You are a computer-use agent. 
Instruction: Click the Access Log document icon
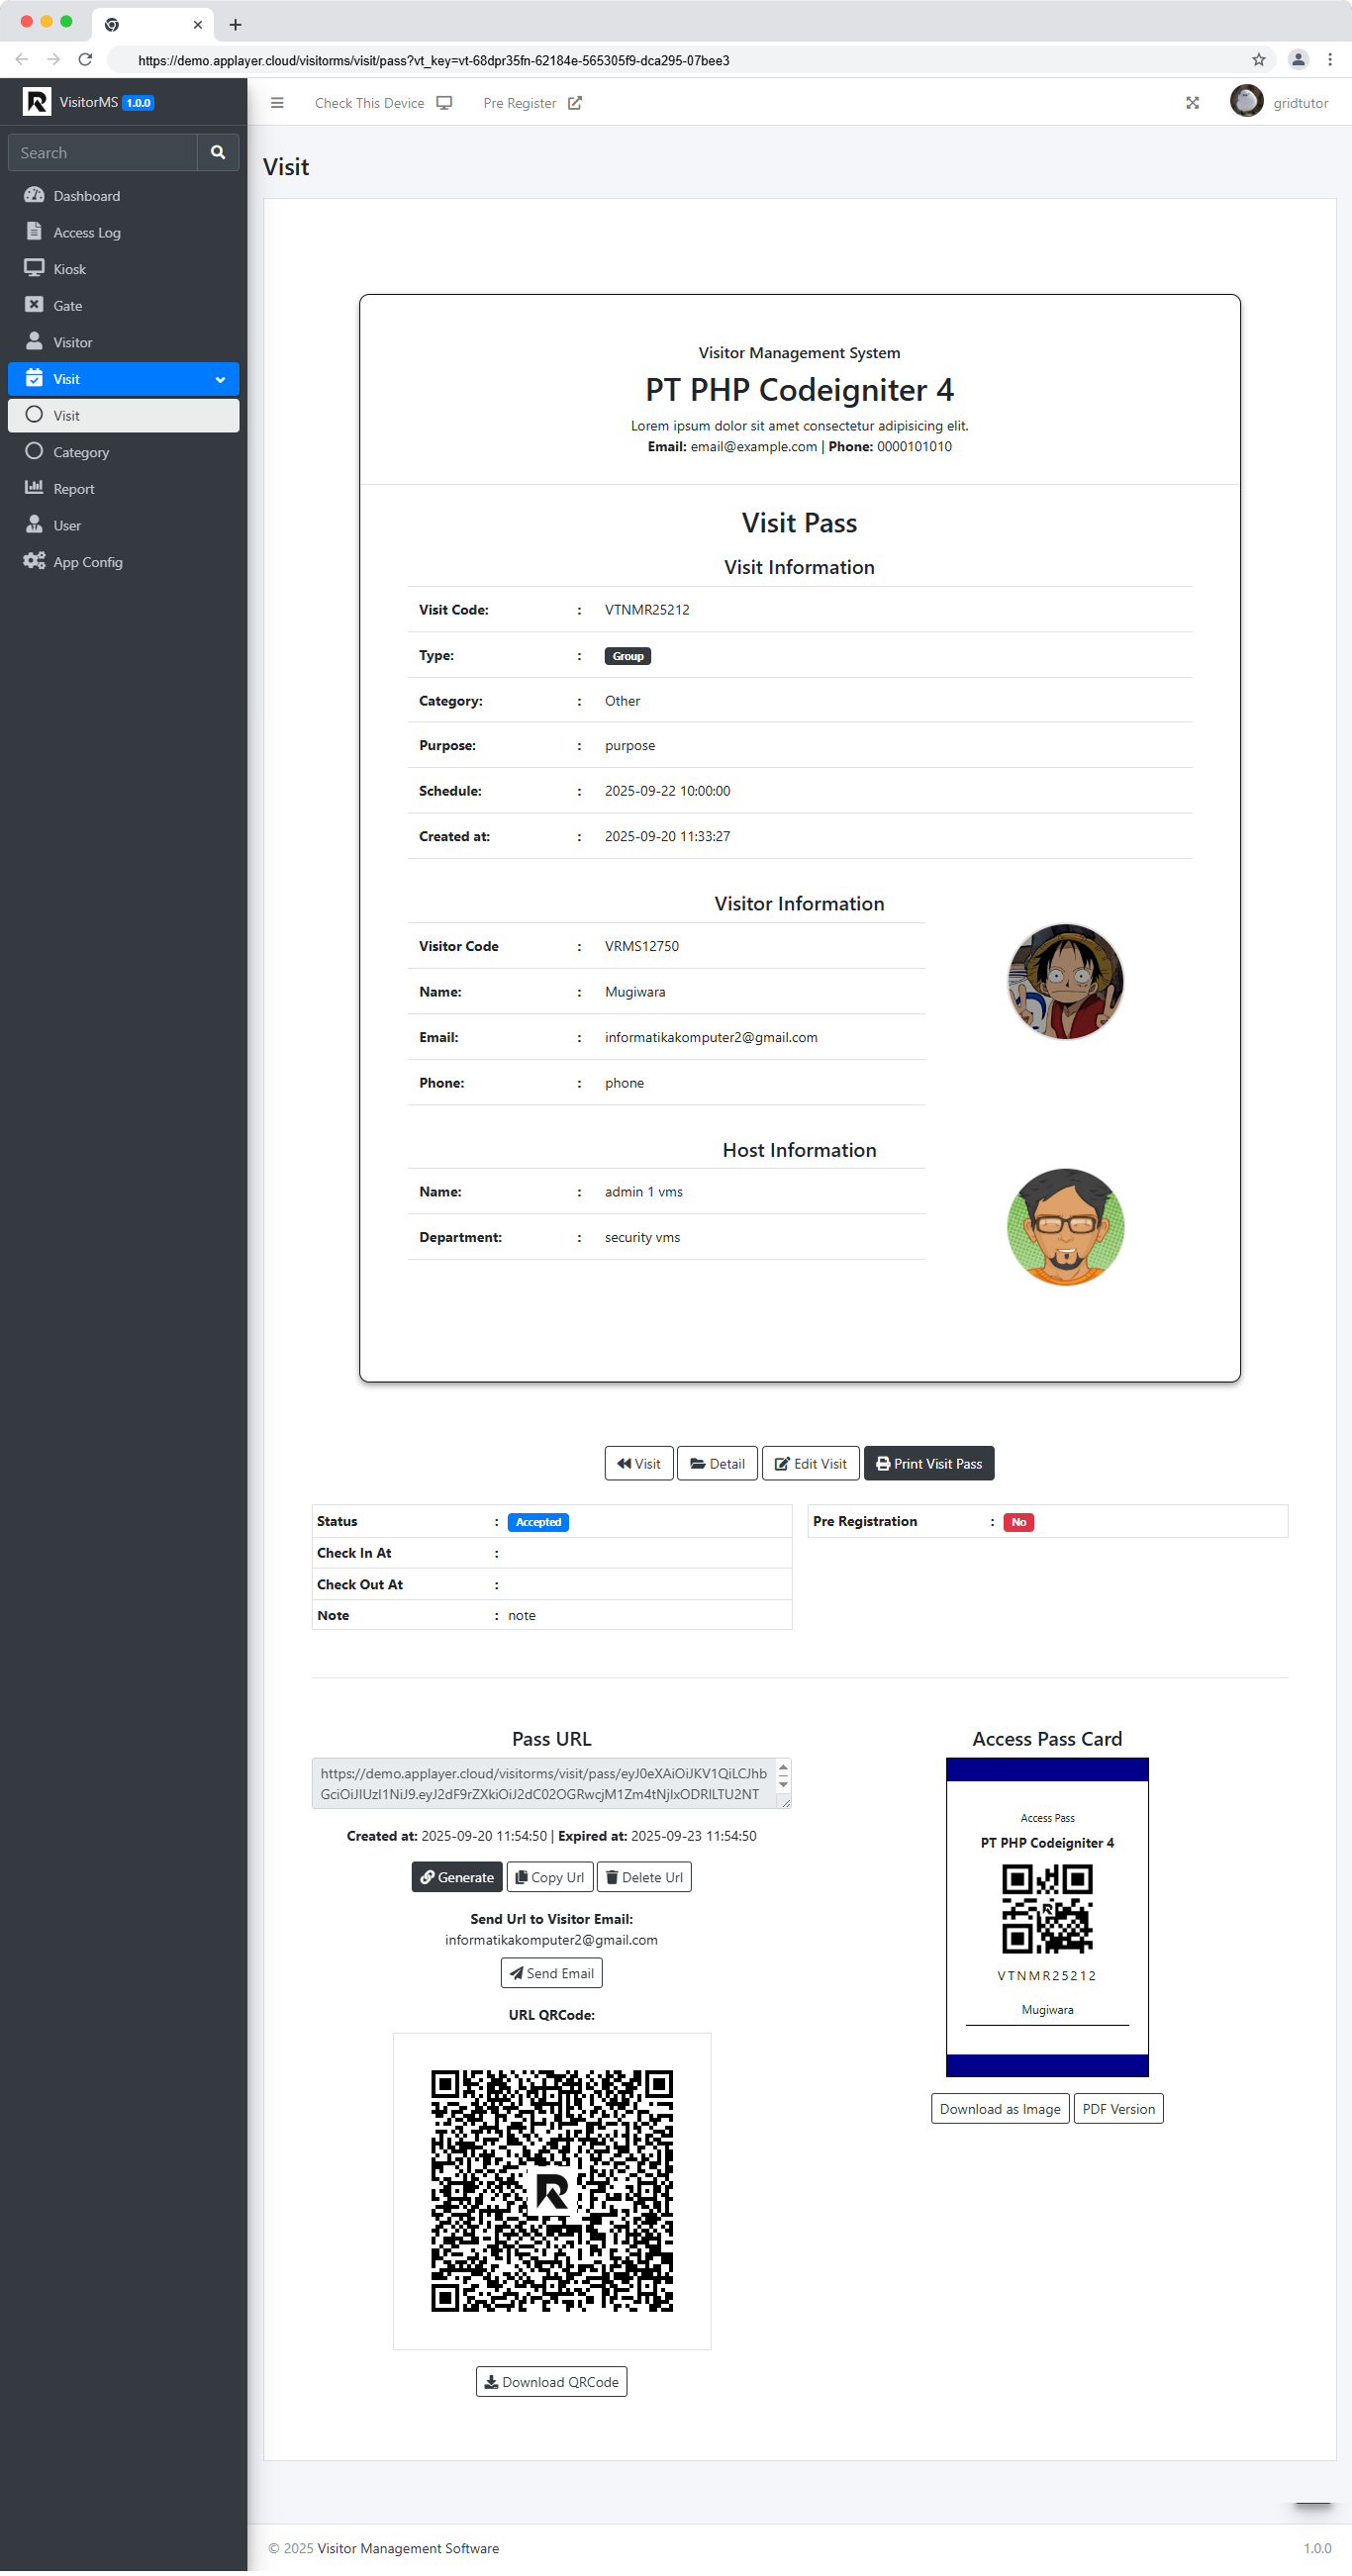pyautogui.click(x=34, y=231)
